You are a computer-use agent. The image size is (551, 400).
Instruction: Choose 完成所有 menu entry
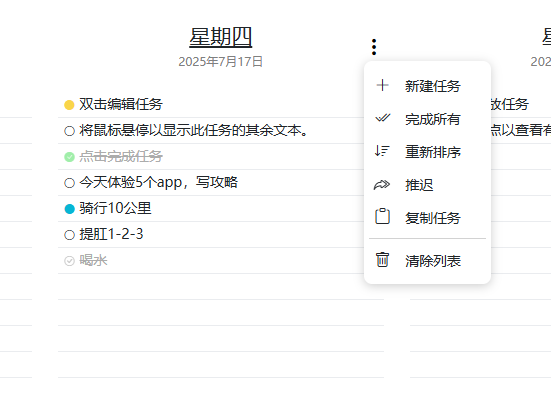[427, 119]
